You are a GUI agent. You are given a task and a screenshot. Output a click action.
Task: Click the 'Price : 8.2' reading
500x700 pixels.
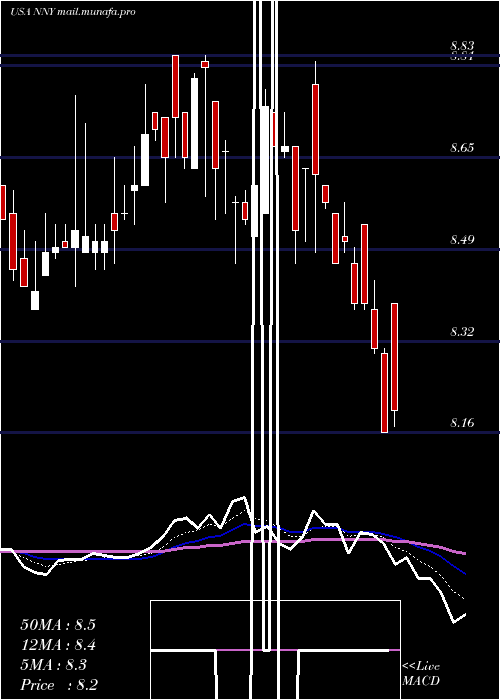click(59, 685)
